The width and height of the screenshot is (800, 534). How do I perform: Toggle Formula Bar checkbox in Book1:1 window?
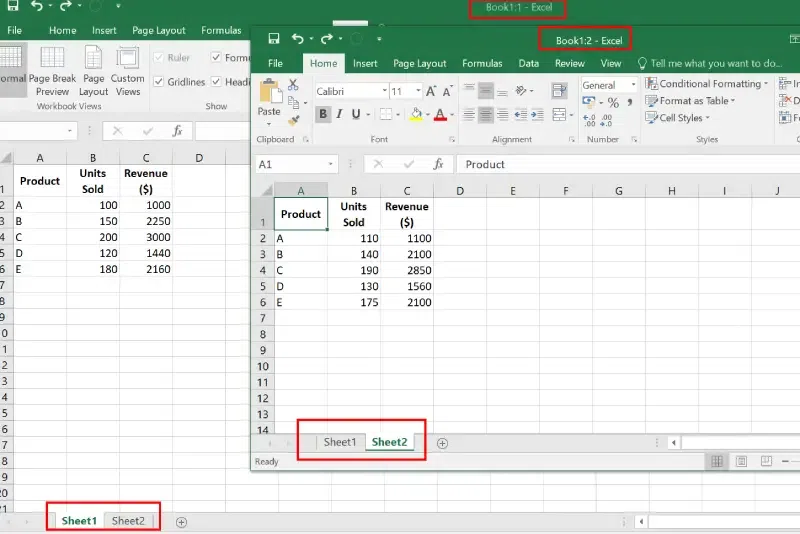pyautogui.click(x=216, y=58)
